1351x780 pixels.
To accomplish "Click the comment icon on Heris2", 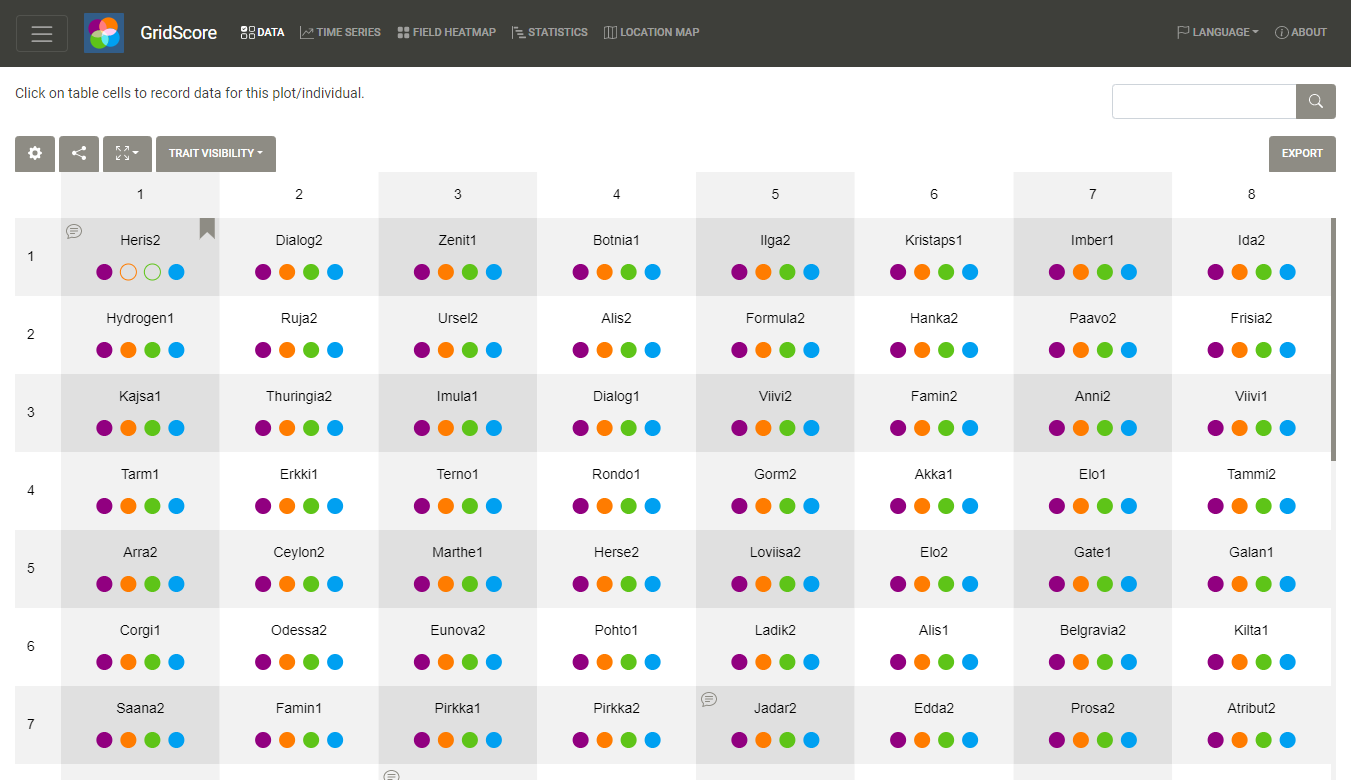I will (74, 231).
